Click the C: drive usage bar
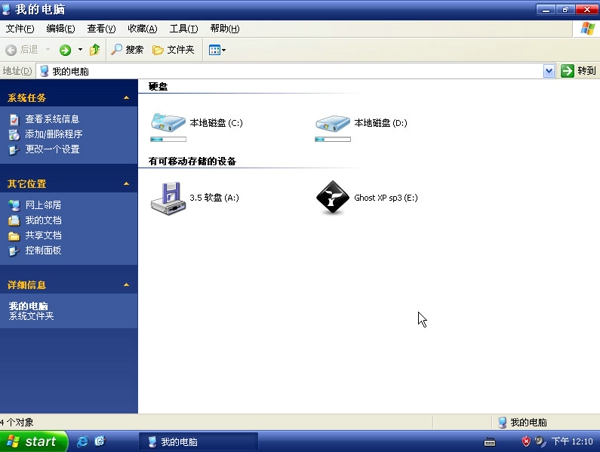 coord(168,139)
